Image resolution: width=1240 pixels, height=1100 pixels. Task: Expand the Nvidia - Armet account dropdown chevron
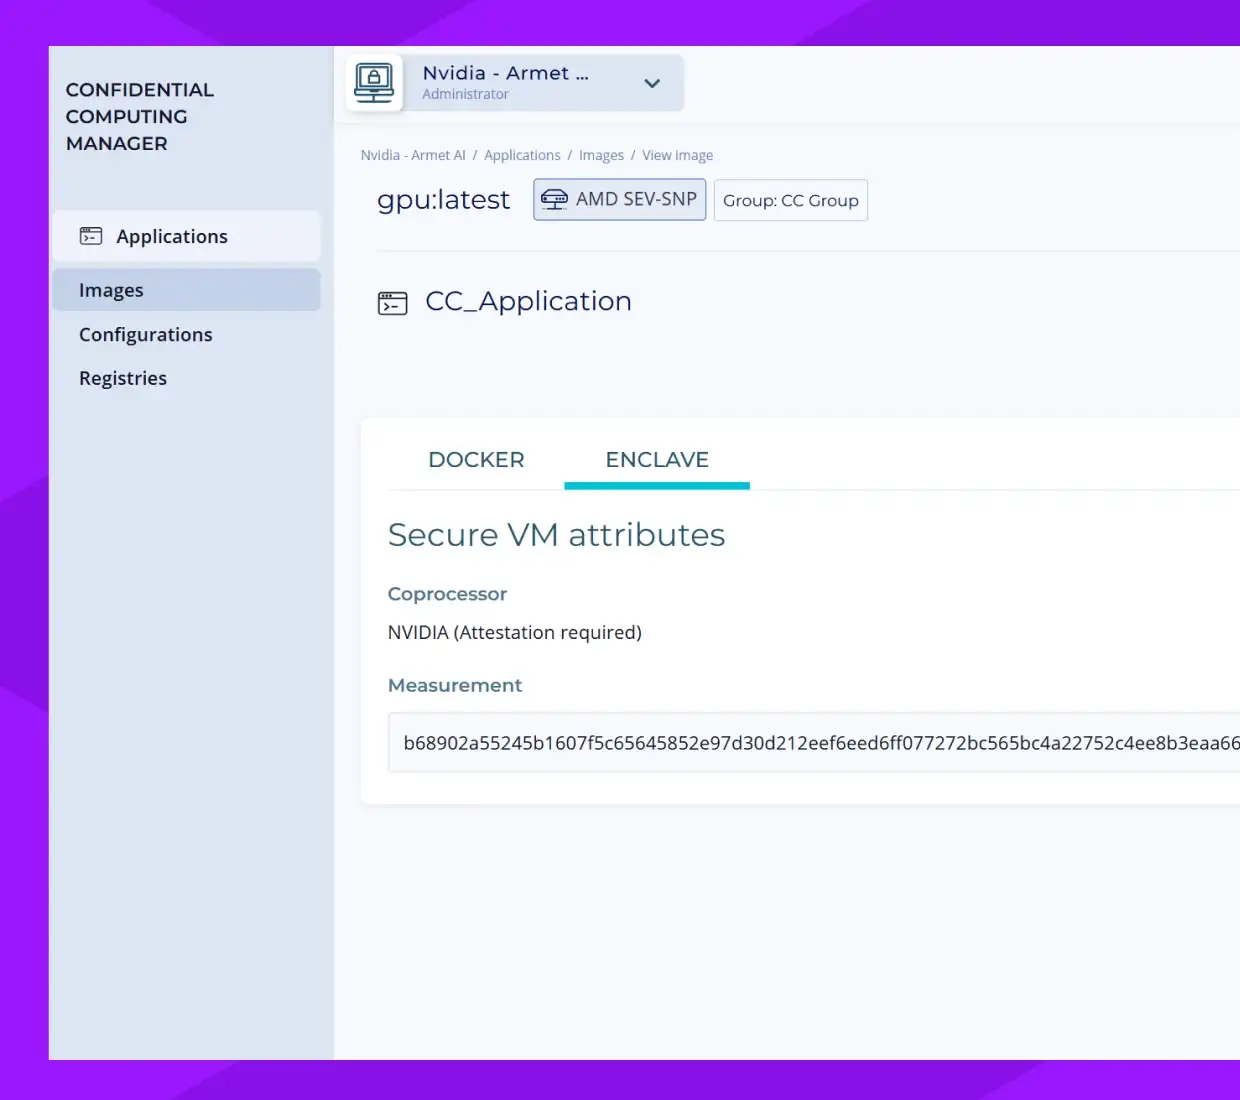click(652, 83)
